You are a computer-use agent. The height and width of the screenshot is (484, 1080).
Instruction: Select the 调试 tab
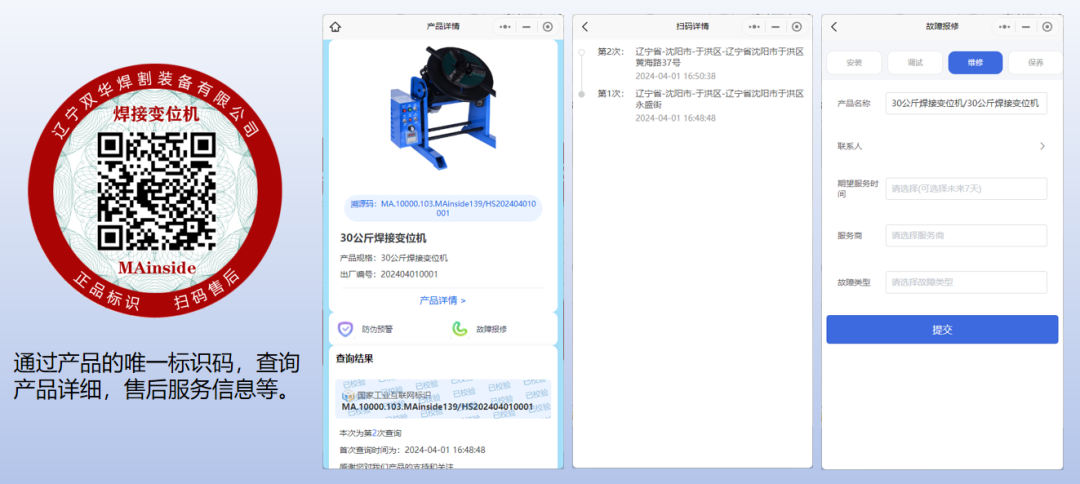pyautogui.click(x=915, y=63)
